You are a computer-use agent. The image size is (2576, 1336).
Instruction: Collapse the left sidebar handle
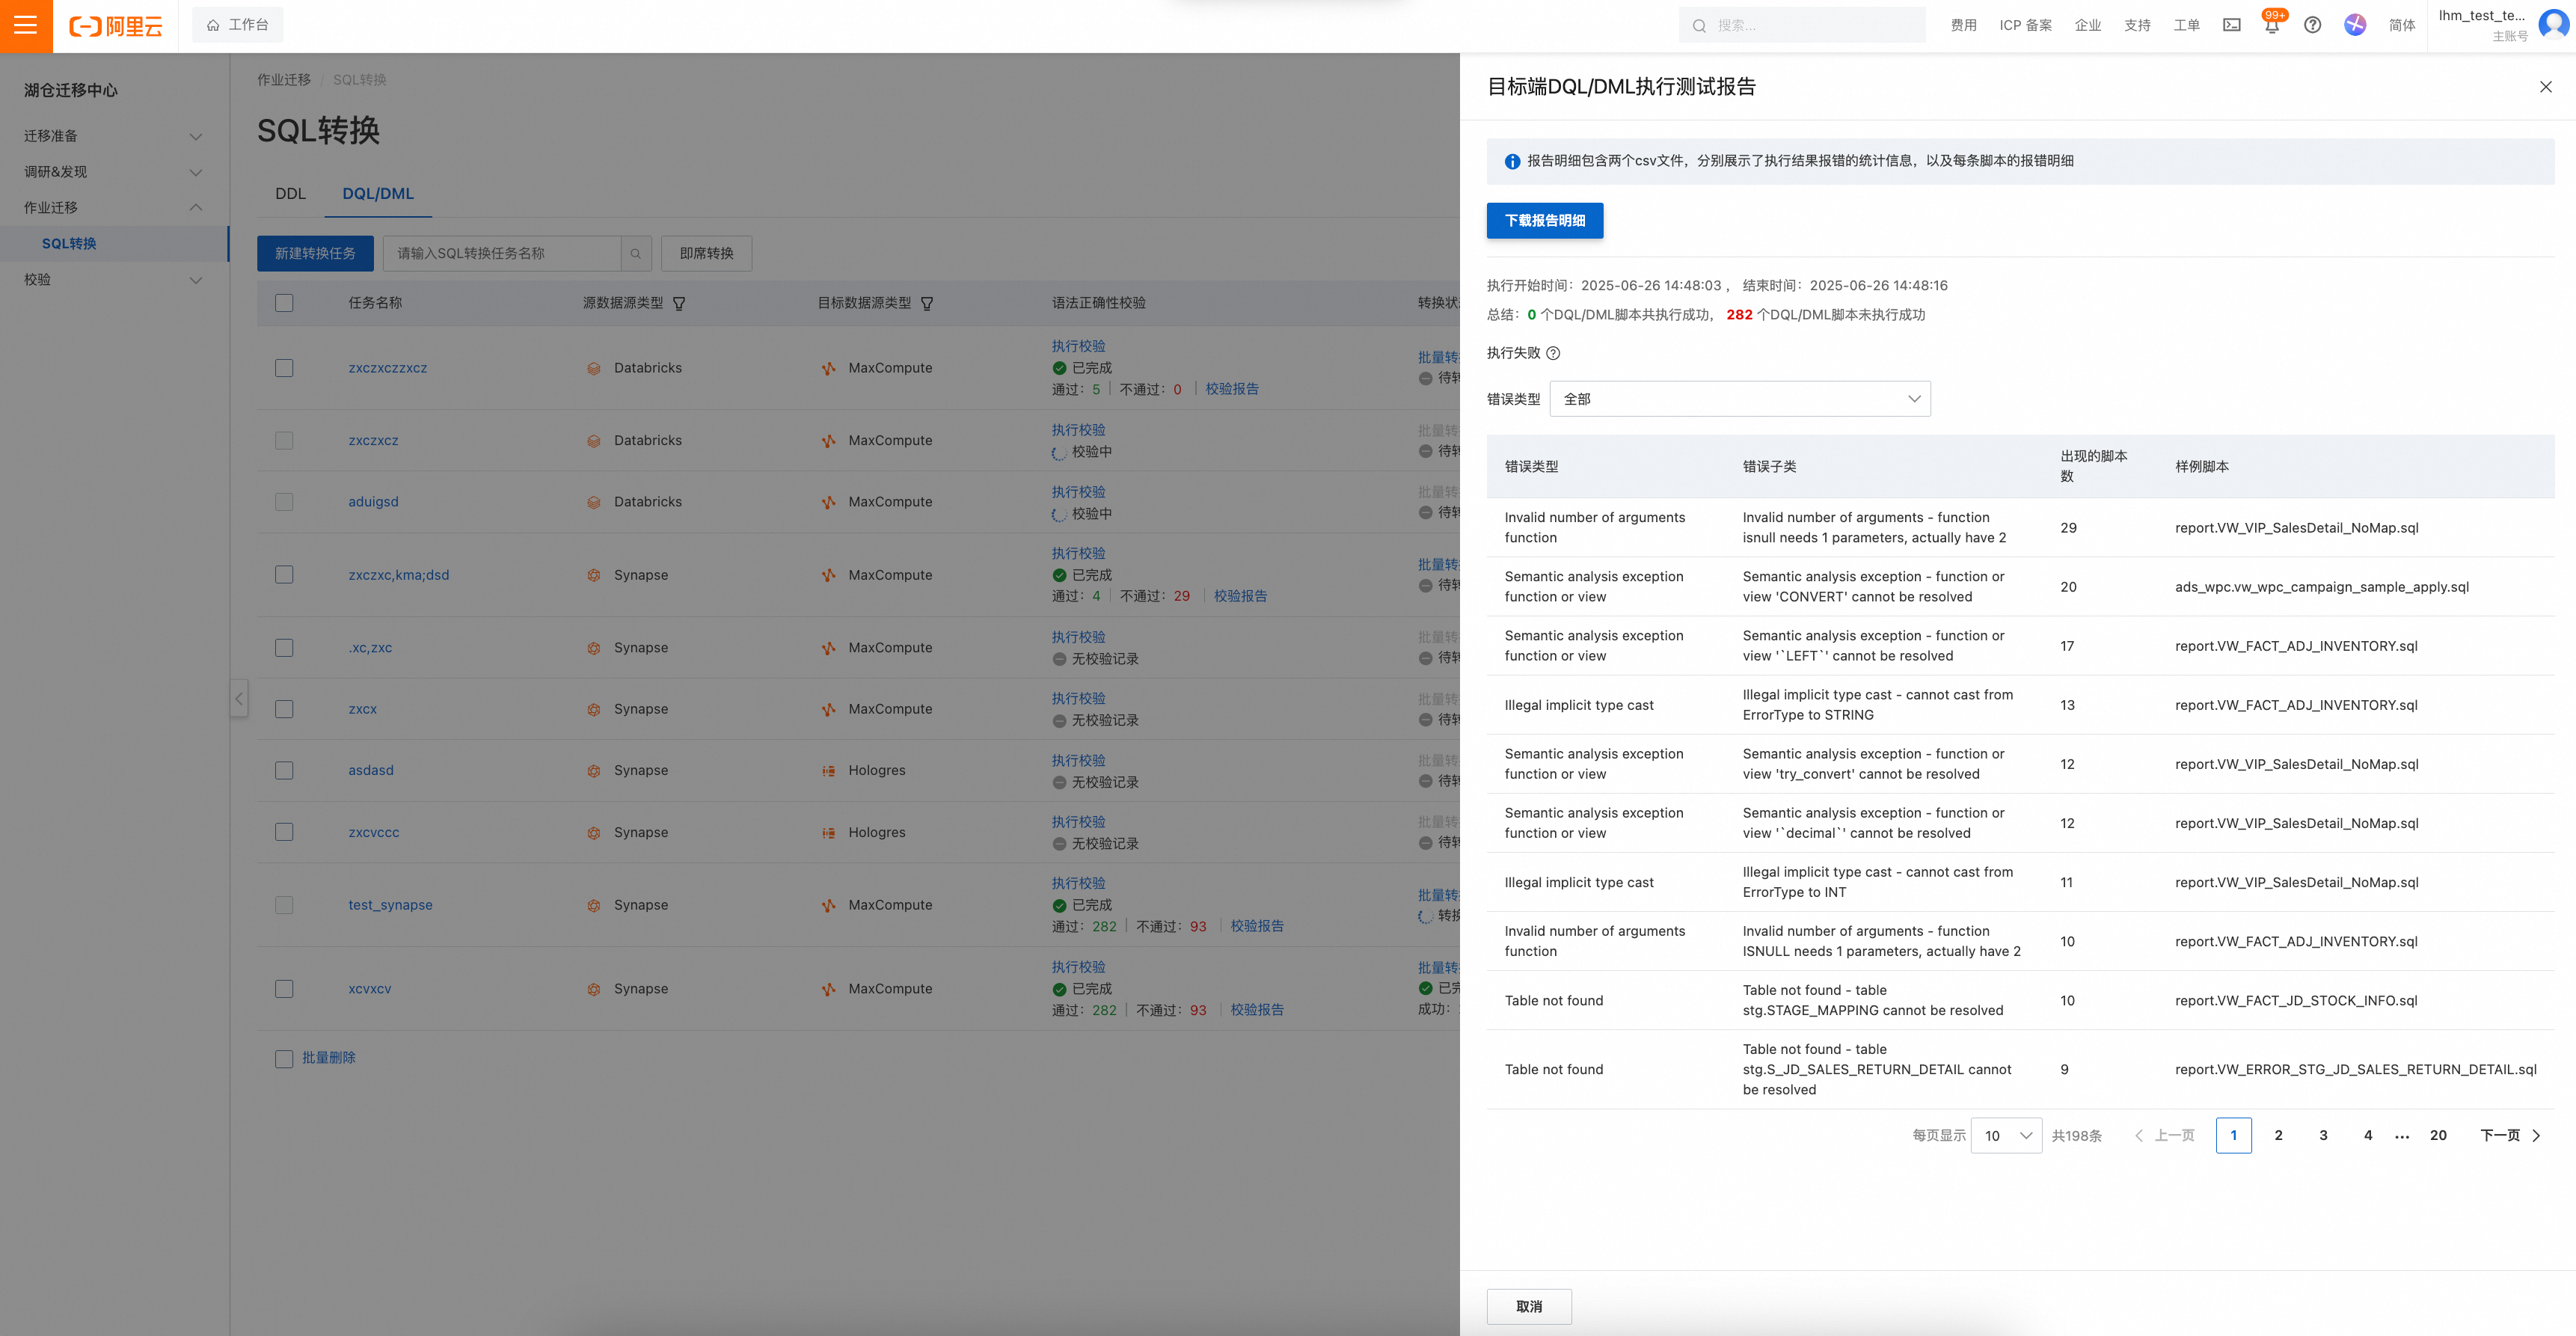(239, 698)
